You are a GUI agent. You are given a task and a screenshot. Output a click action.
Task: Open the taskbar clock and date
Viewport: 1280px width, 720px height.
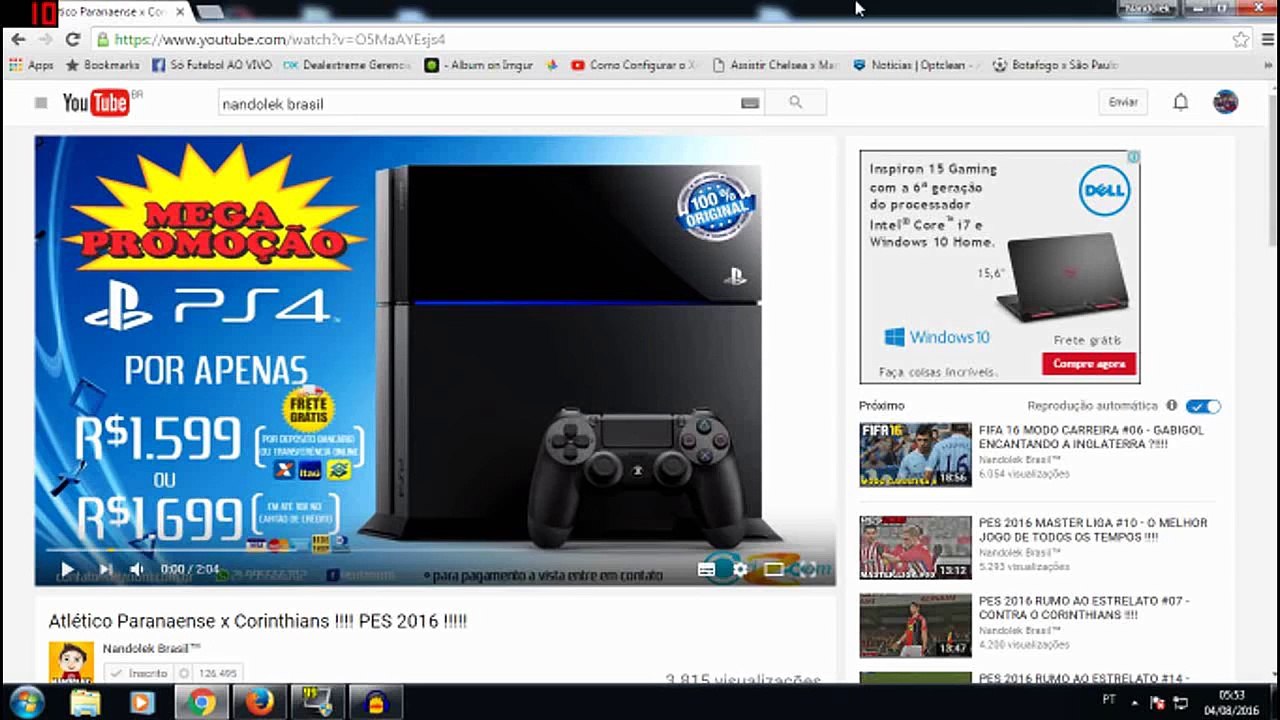(1232, 702)
